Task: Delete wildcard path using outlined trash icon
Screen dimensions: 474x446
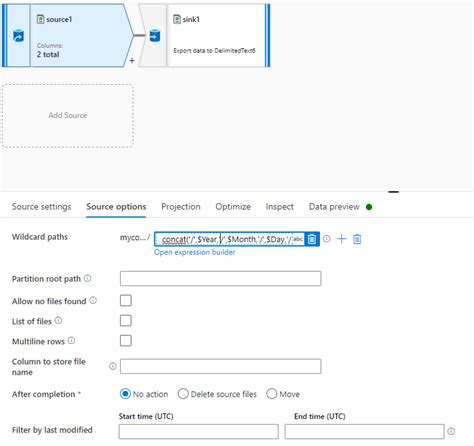Action: click(x=357, y=239)
